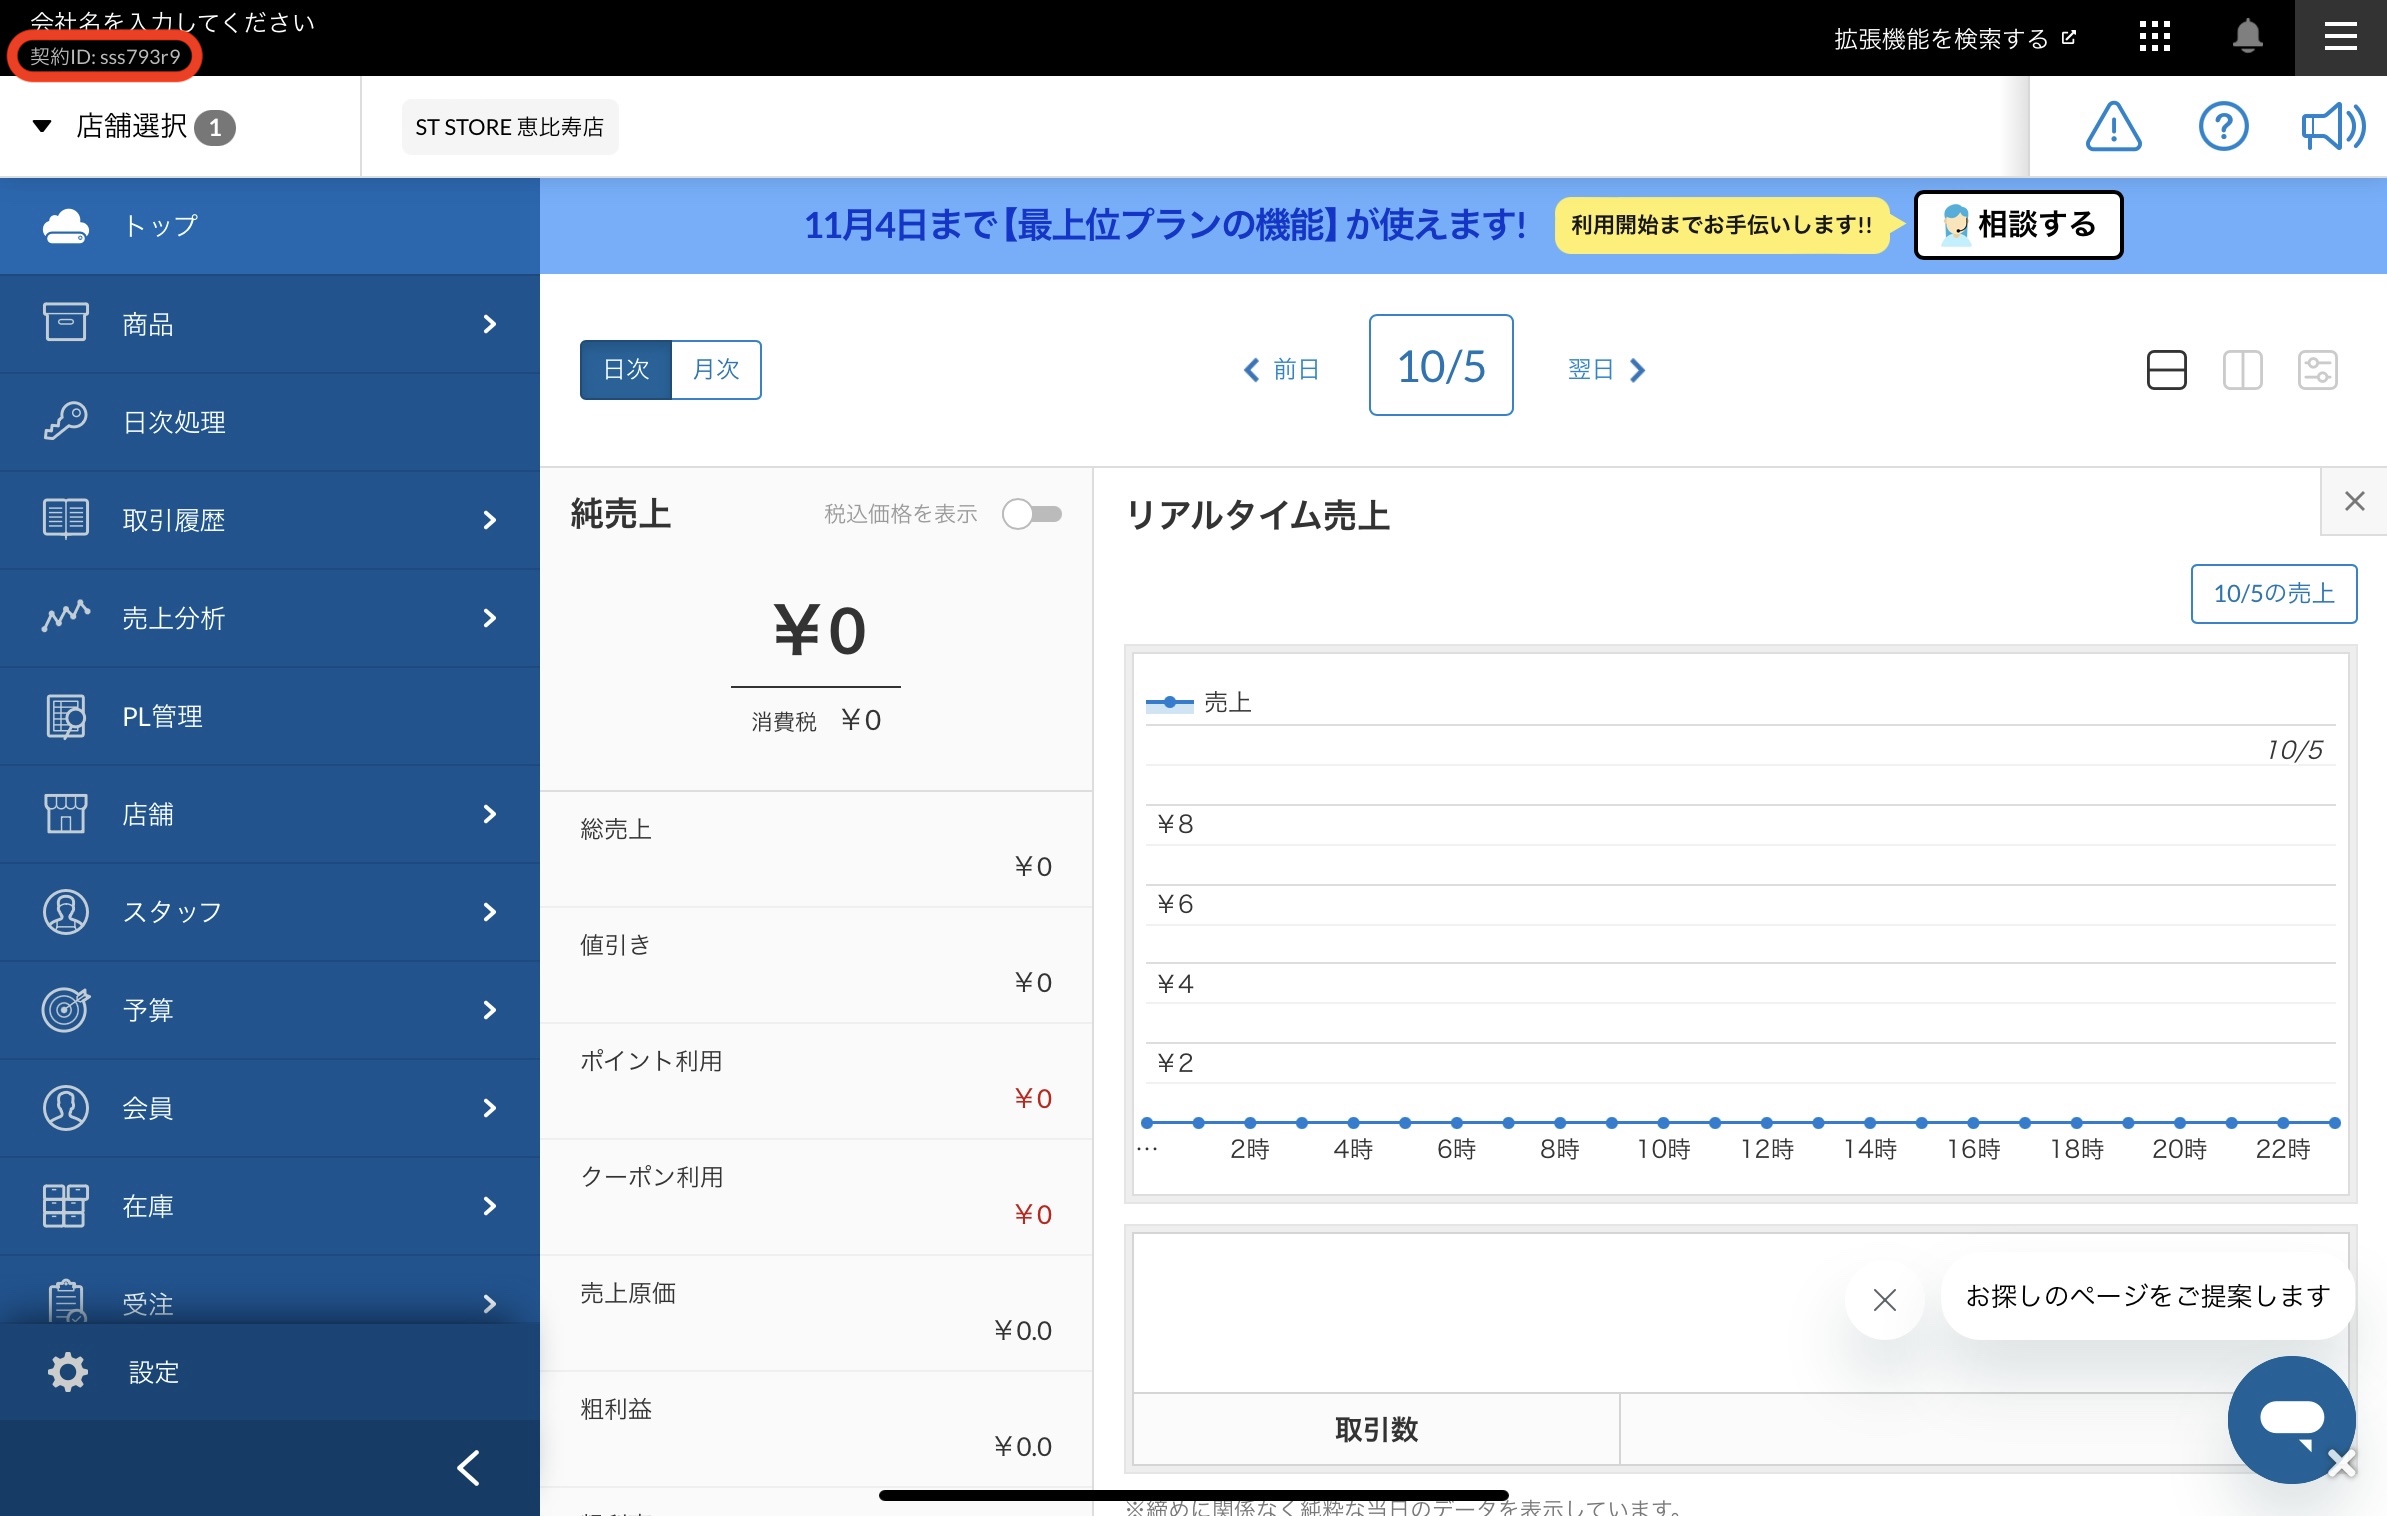Click the 10/5の売上 button
This screenshot has width=2387, height=1516.
[x=2273, y=594]
